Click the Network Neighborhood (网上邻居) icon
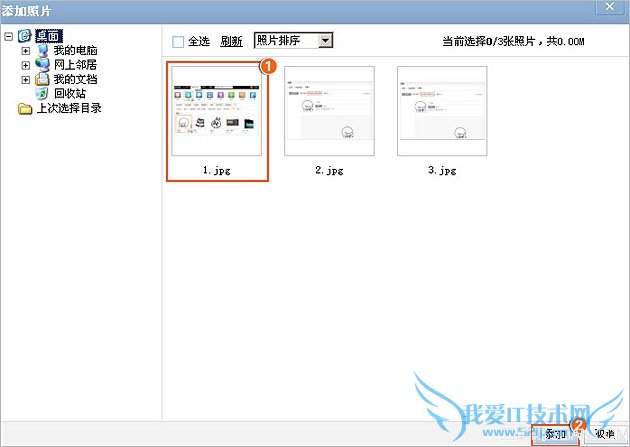630x447 pixels. (43, 65)
